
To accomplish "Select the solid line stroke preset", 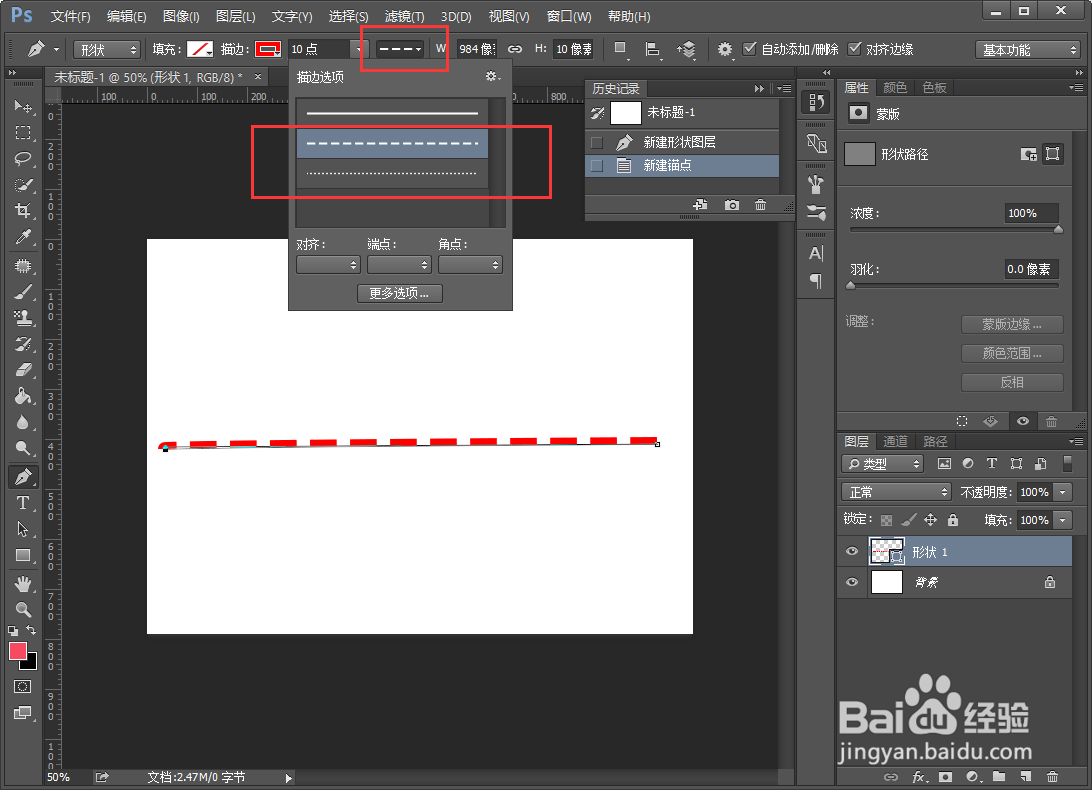I will click(x=392, y=113).
